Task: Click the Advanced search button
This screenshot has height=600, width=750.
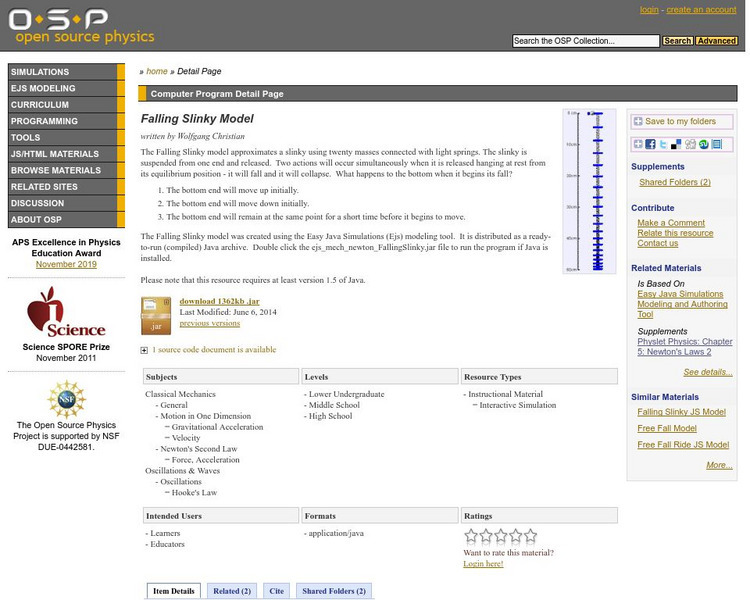Action: pyautogui.click(x=717, y=41)
